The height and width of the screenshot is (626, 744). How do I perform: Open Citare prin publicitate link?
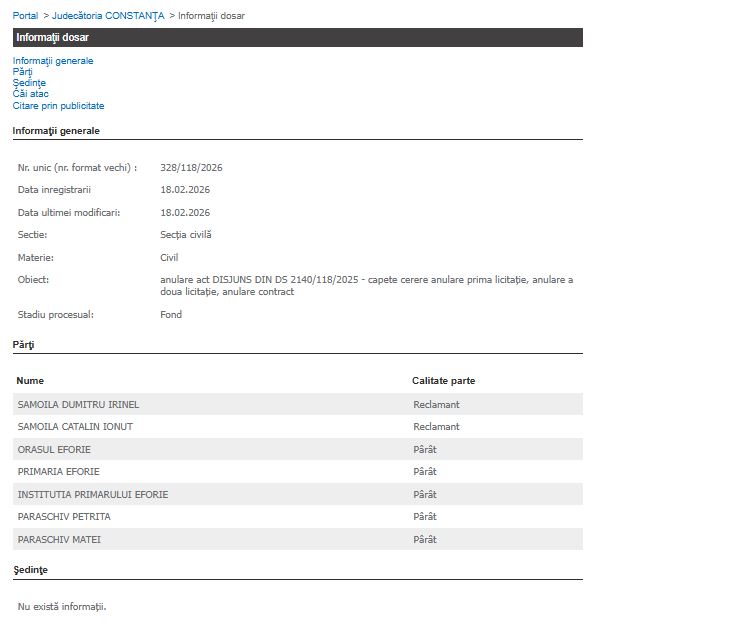58,105
